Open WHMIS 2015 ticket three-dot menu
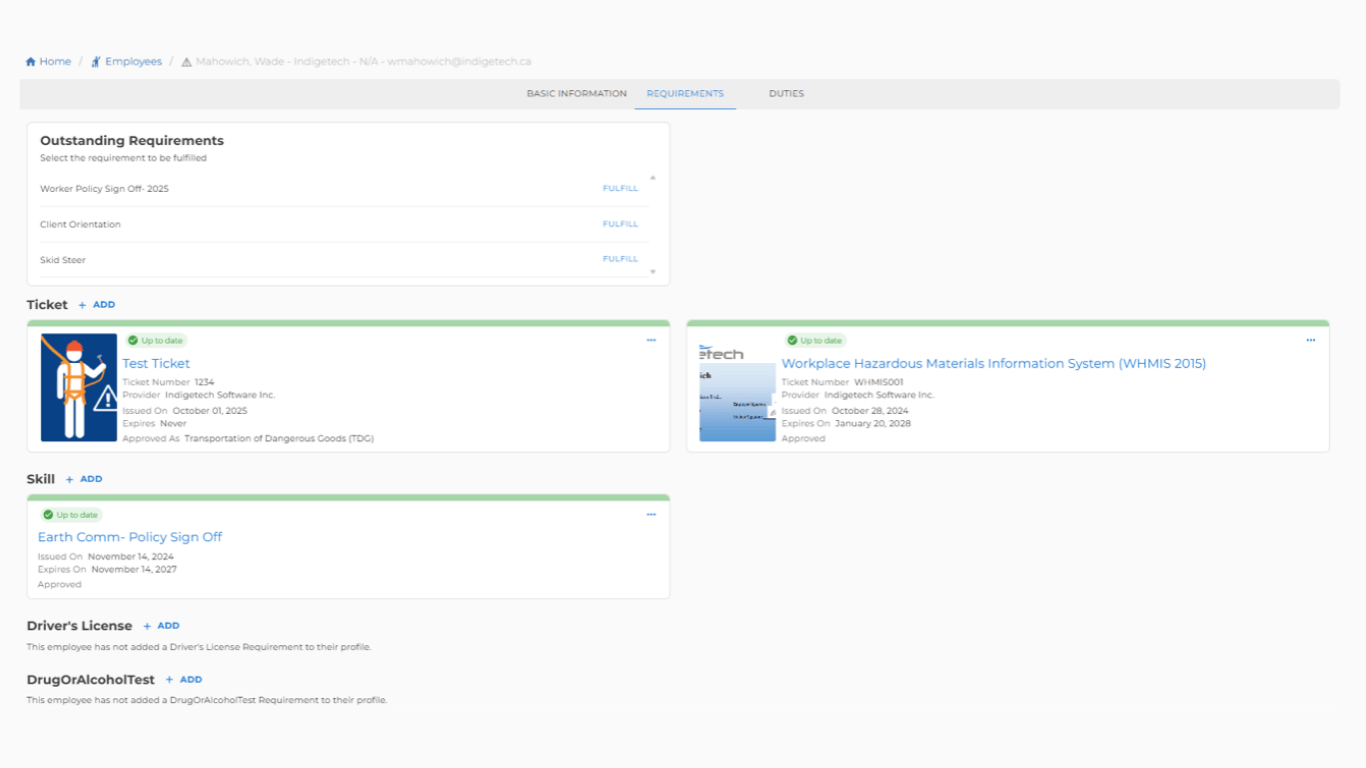 point(1310,341)
